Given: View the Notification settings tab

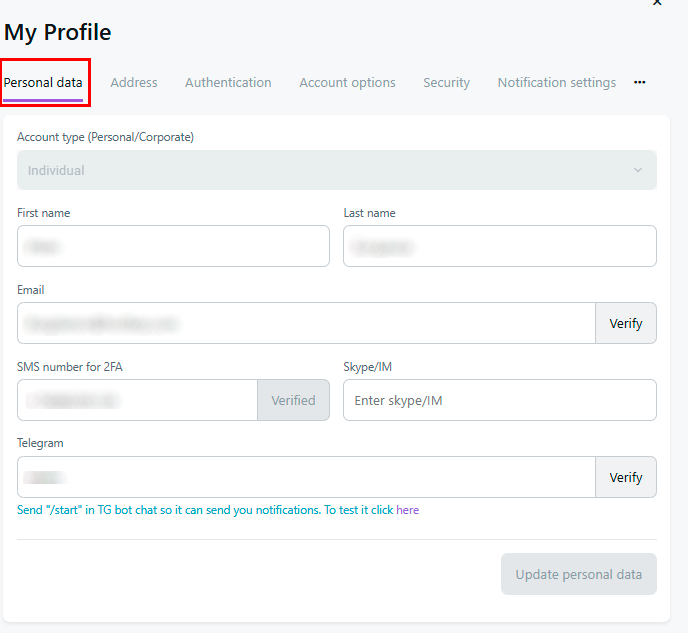Looking at the screenshot, I should click(x=556, y=83).
